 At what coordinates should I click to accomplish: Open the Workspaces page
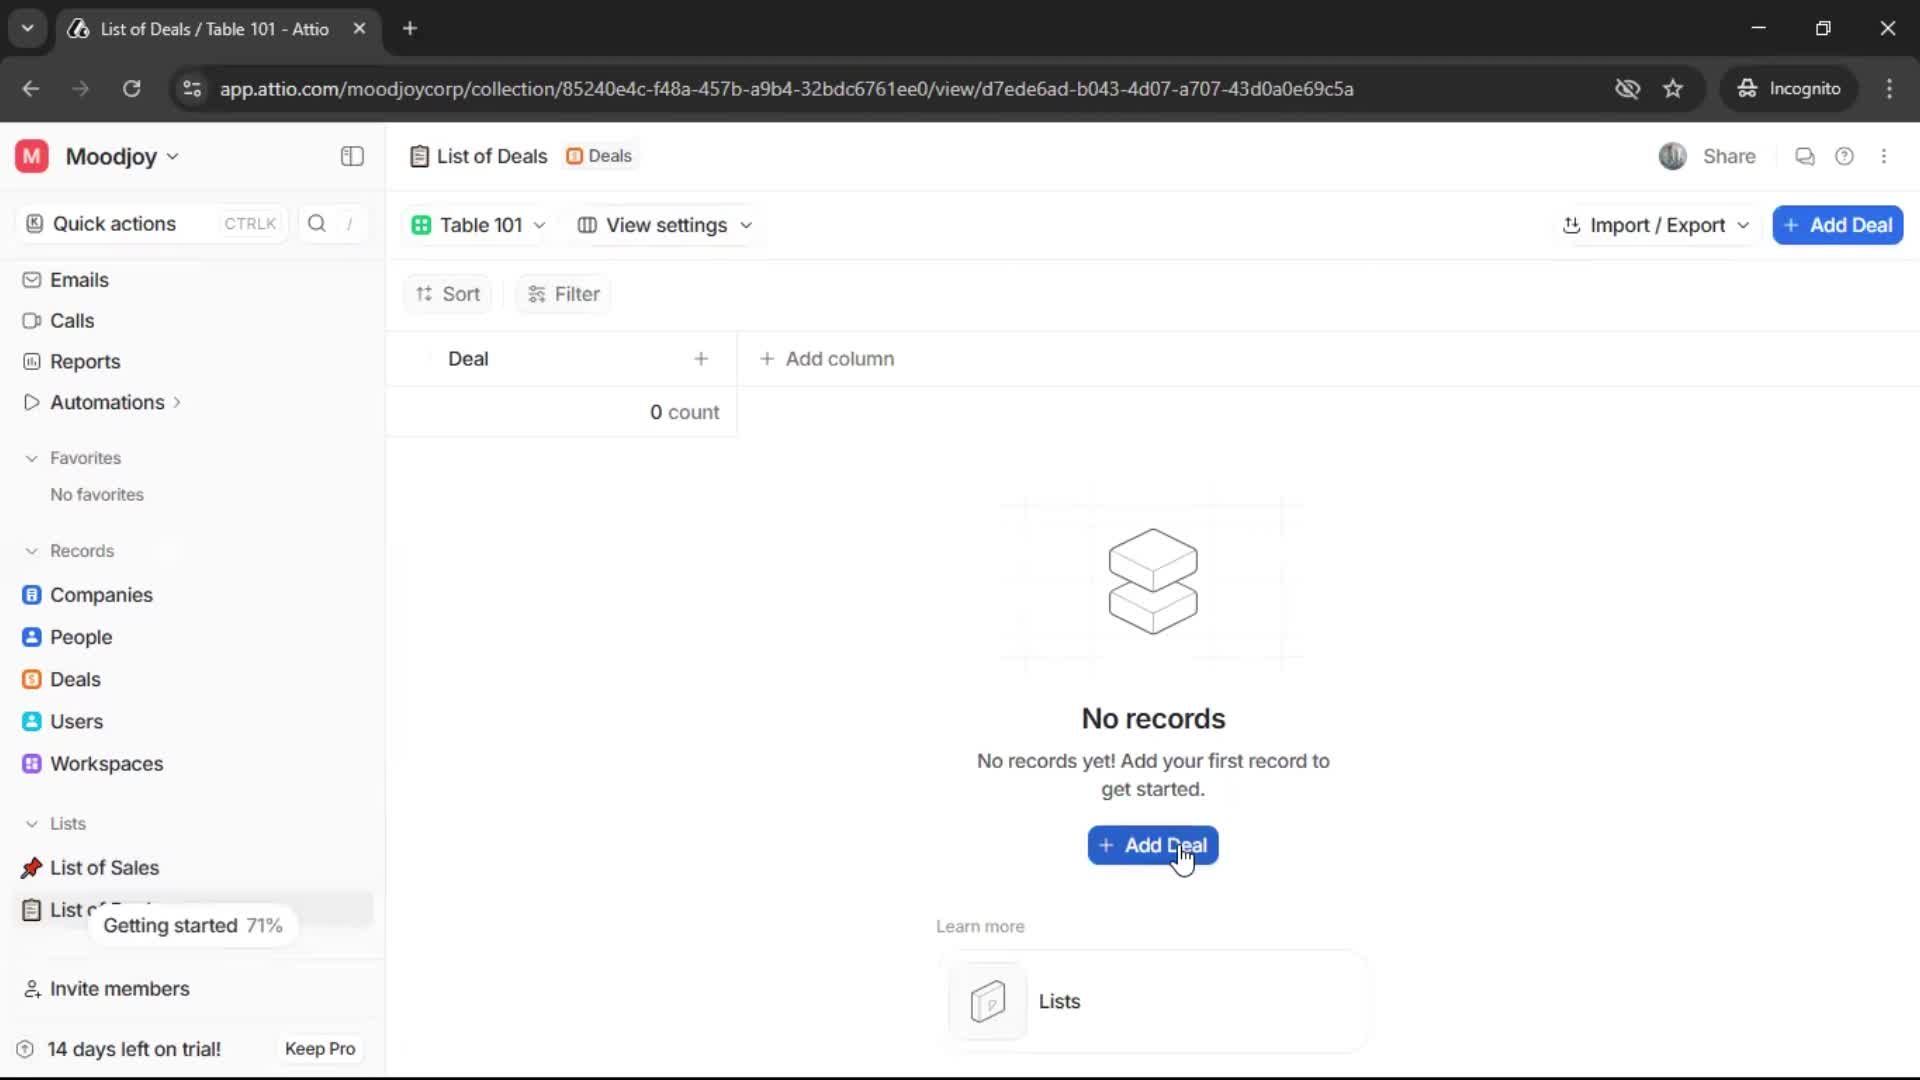point(108,763)
